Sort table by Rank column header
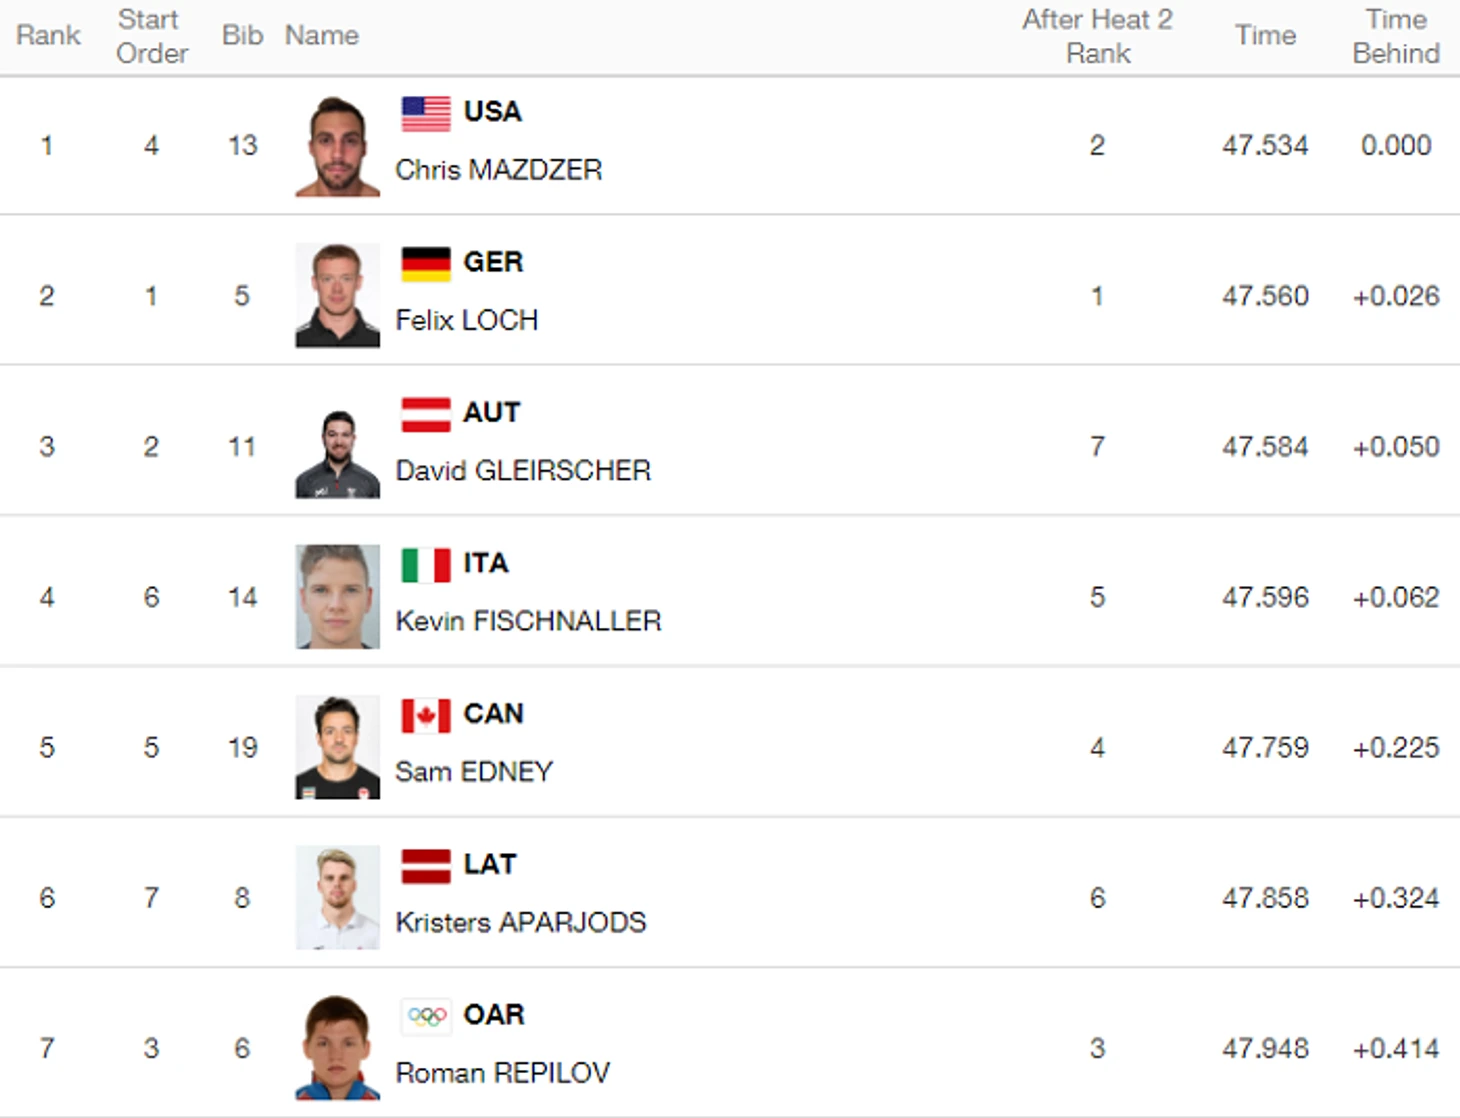 (48, 36)
